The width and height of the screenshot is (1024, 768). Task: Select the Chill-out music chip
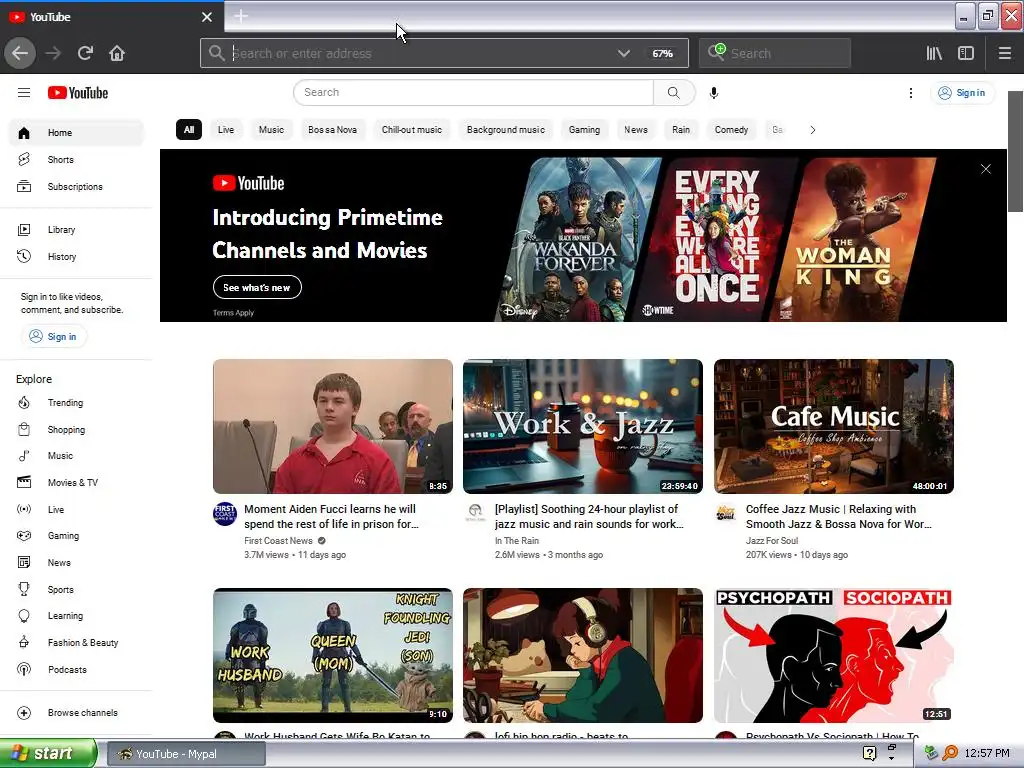point(411,130)
